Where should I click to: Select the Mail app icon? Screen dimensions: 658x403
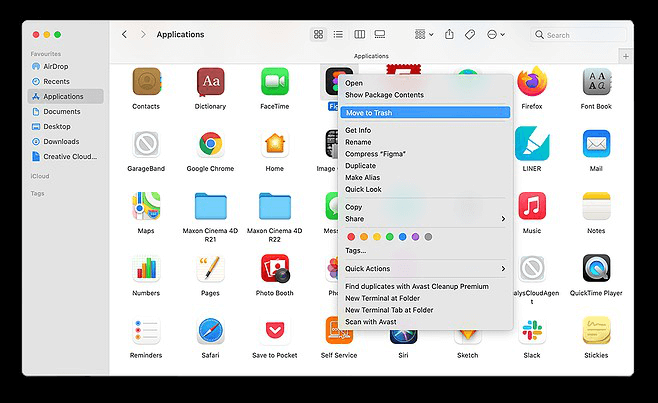pyautogui.click(x=596, y=144)
